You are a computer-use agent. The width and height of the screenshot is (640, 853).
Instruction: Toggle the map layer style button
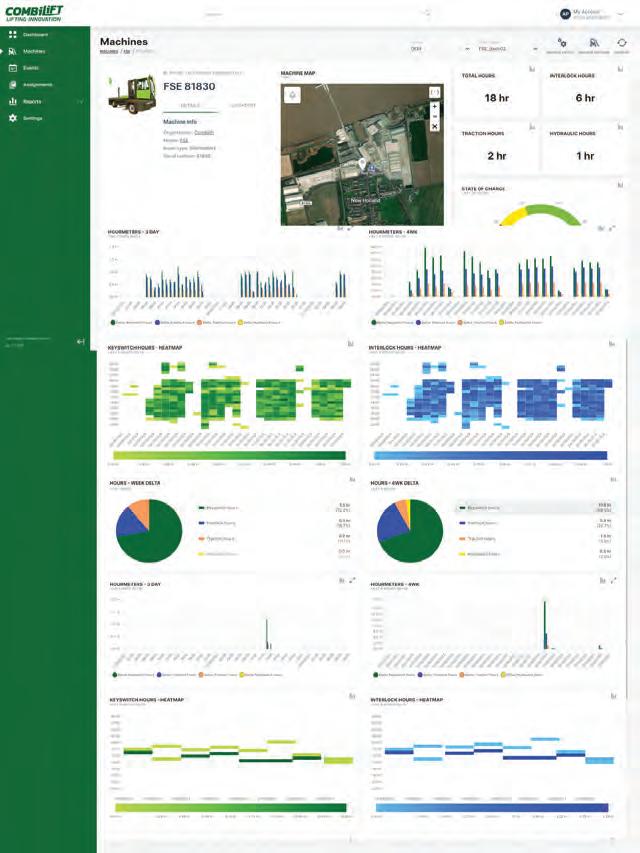pyautogui.click(x=293, y=95)
